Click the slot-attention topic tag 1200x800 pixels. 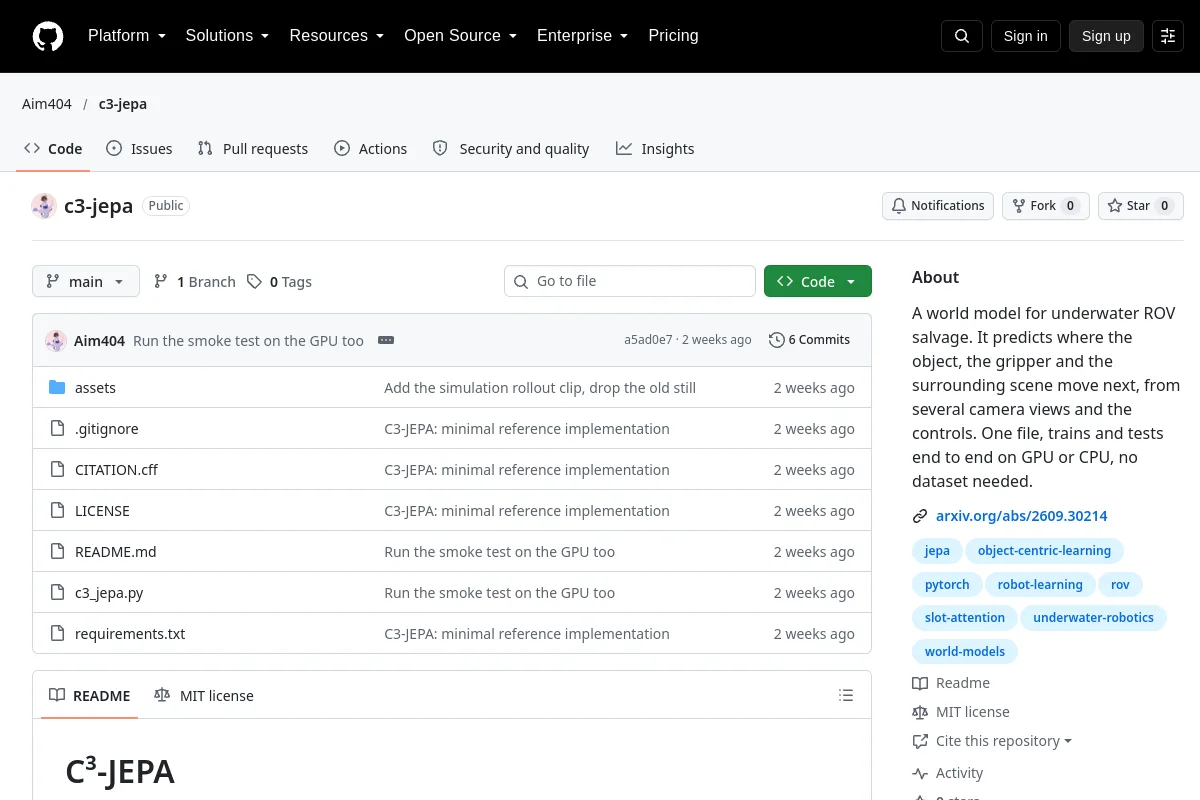pyautogui.click(x=965, y=618)
